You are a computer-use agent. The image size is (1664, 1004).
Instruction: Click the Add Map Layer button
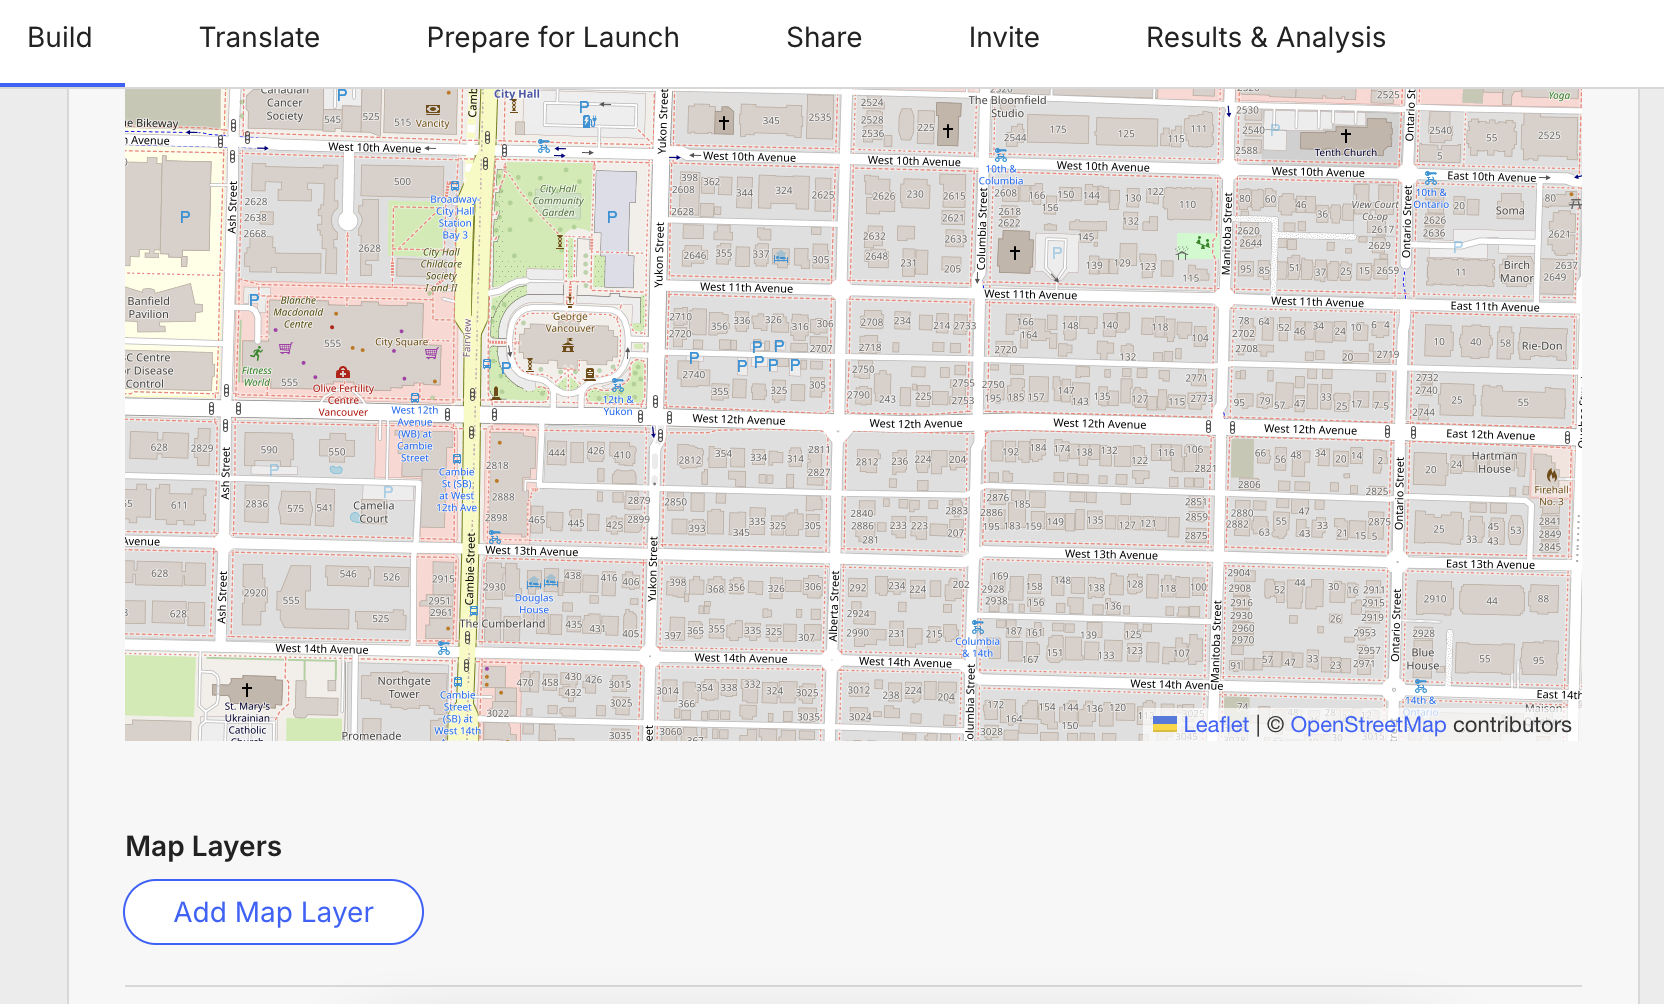click(273, 912)
